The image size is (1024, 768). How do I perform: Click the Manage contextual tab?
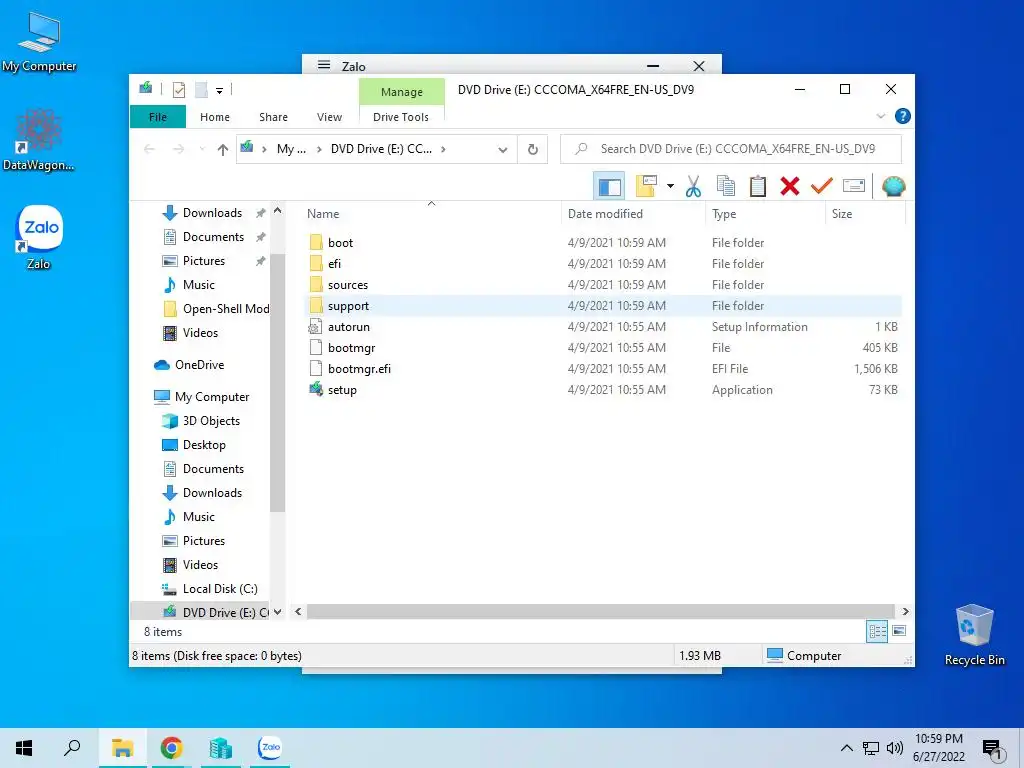pyautogui.click(x=402, y=92)
